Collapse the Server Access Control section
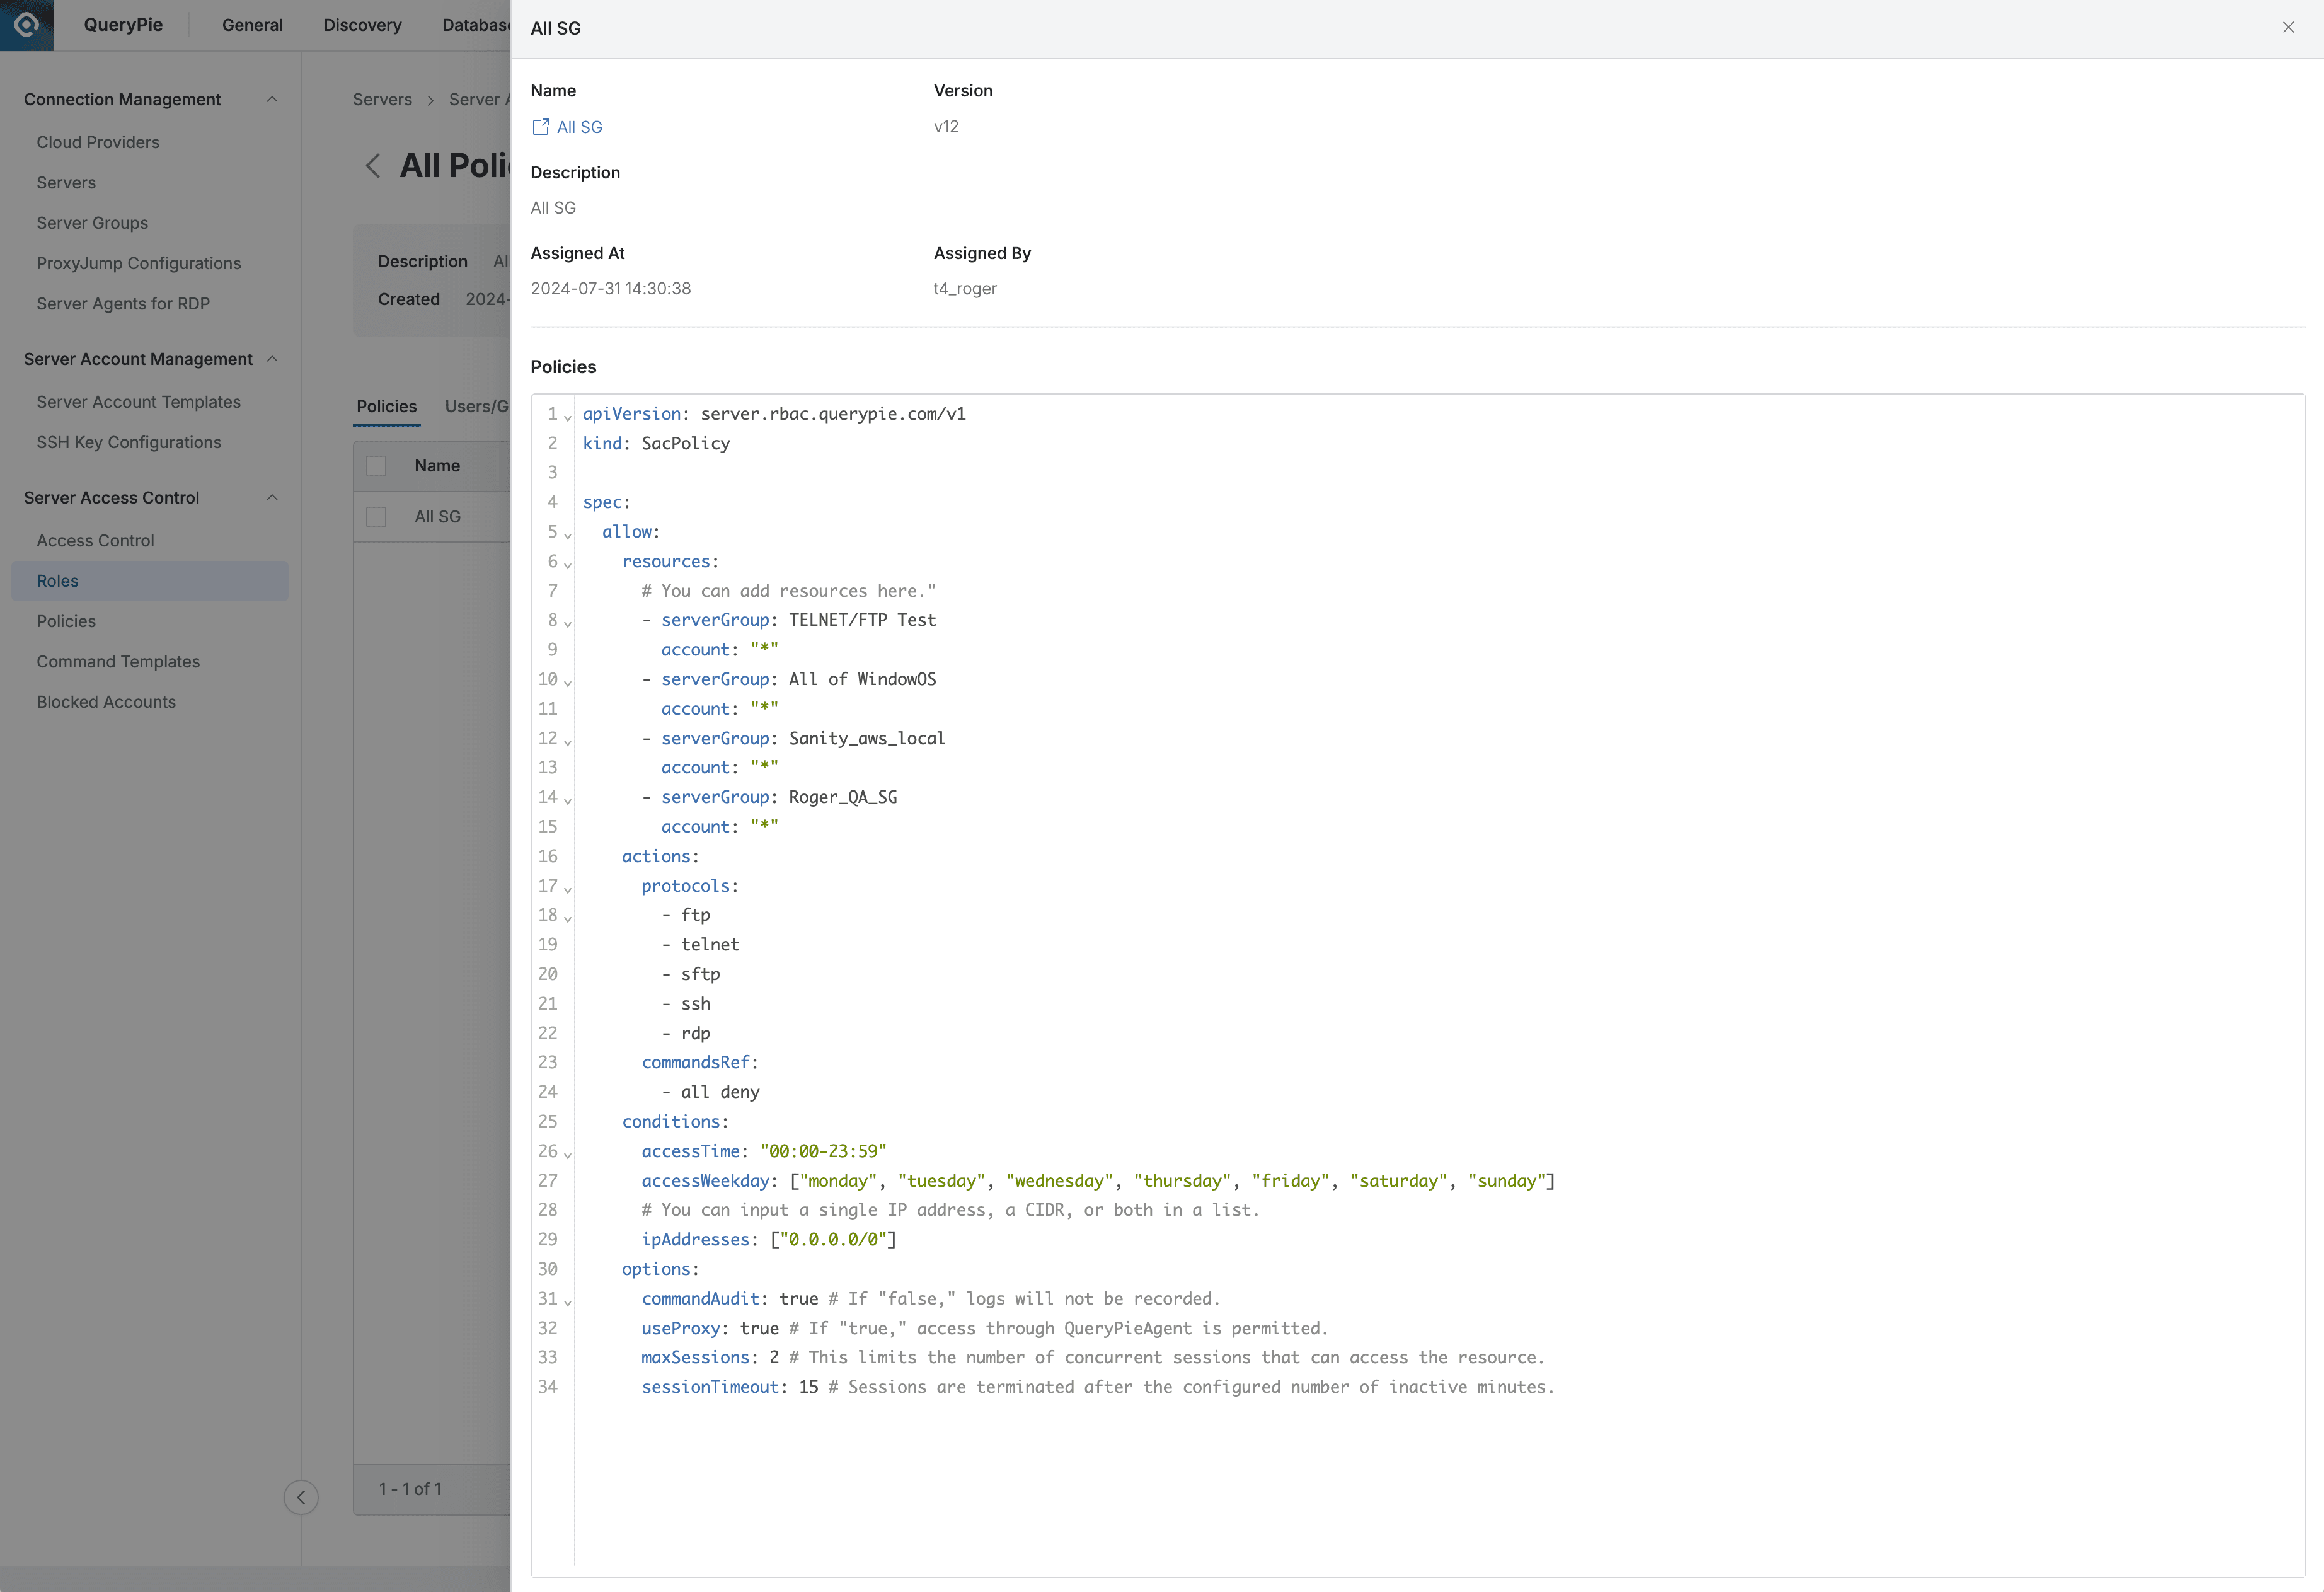2324x1592 pixels. point(272,498)
